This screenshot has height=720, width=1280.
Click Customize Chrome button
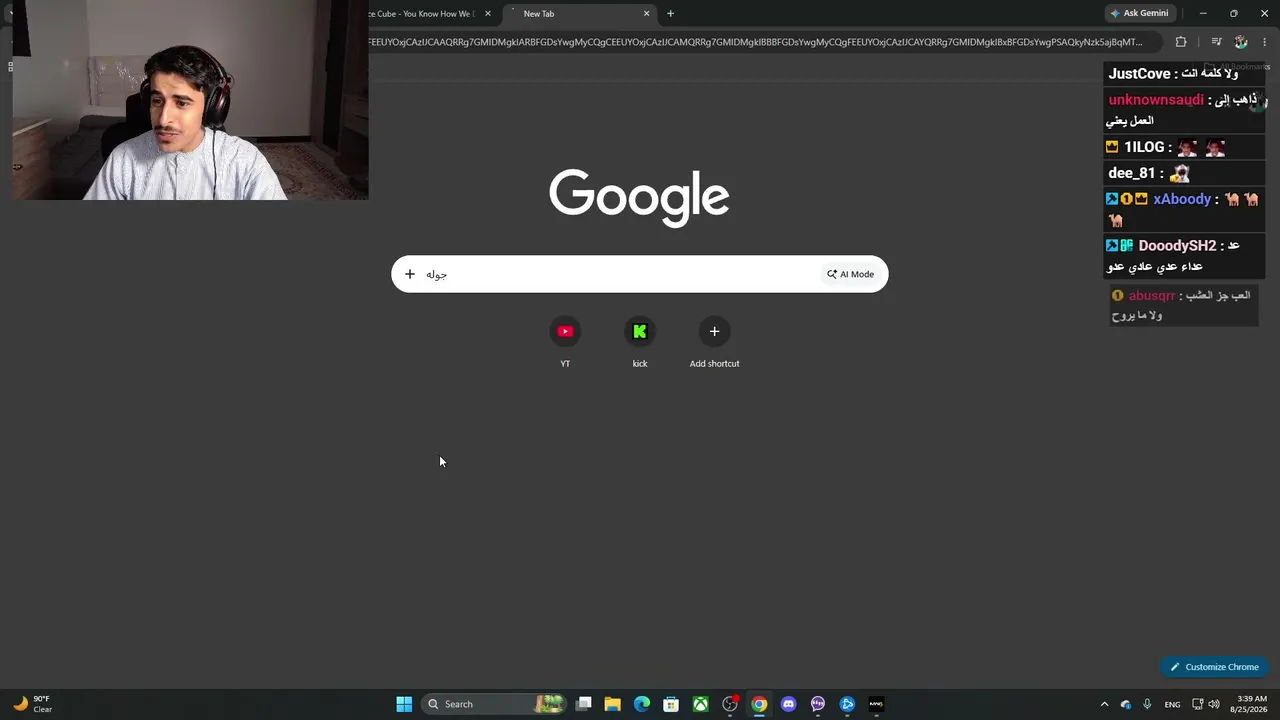[x=1214, y=667]
